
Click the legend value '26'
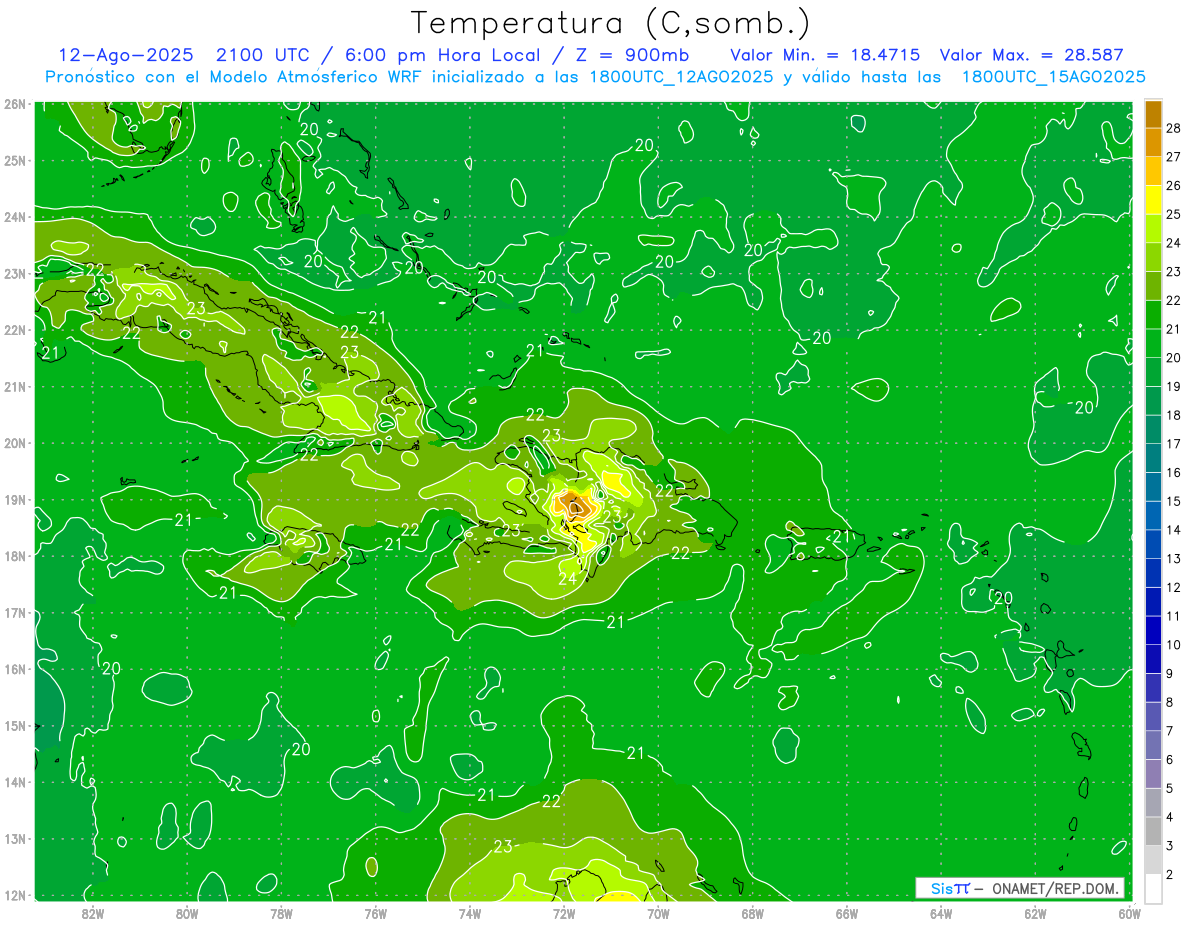coord(1173,185)
